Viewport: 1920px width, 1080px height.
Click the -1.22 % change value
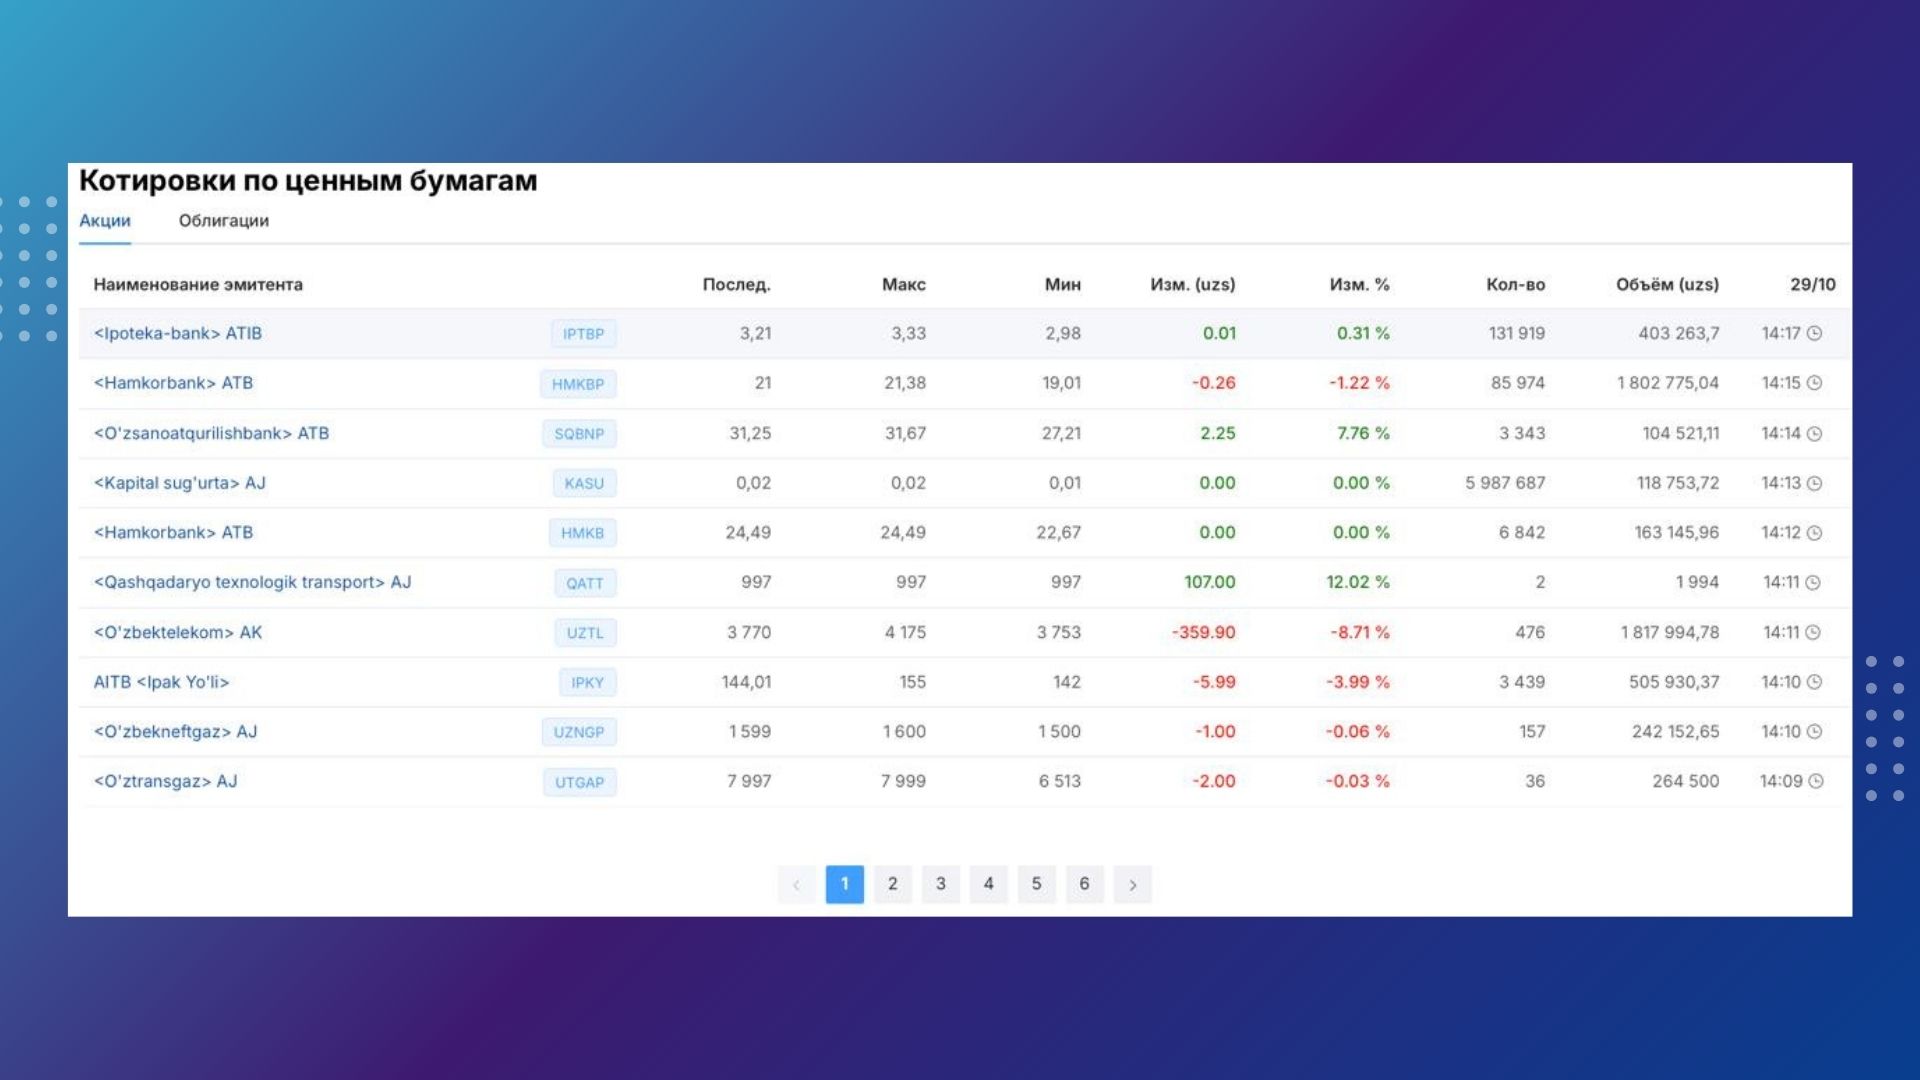pos(1360,383)
